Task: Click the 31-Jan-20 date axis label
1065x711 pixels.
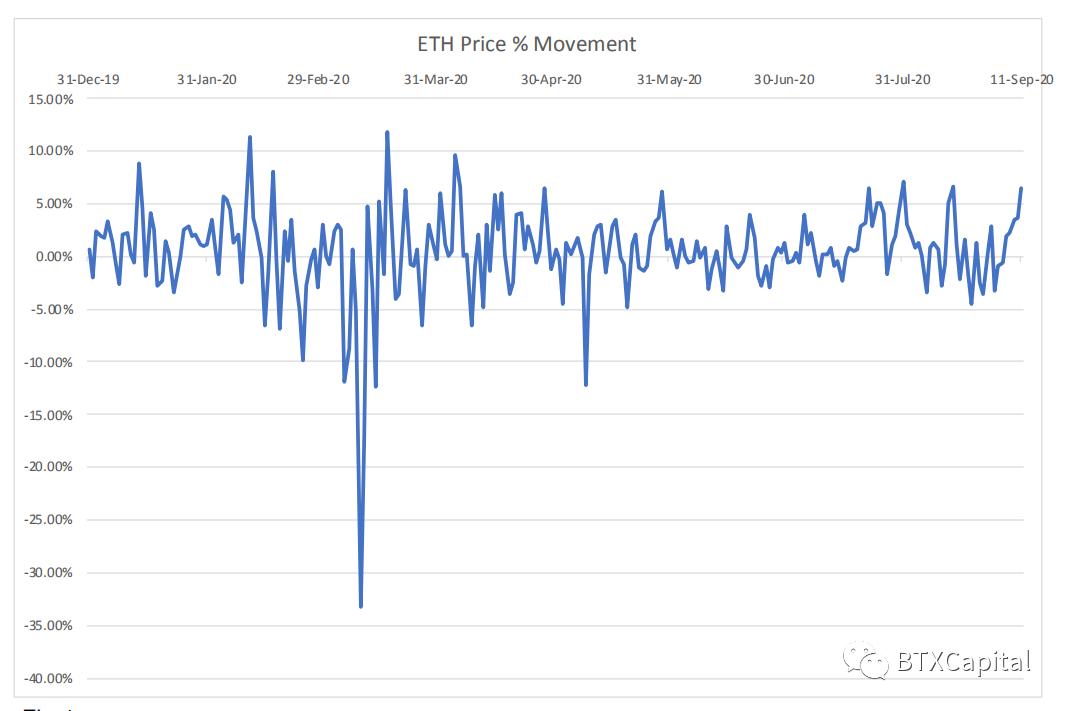Action: pyautogui.click(x=206, y=79)
